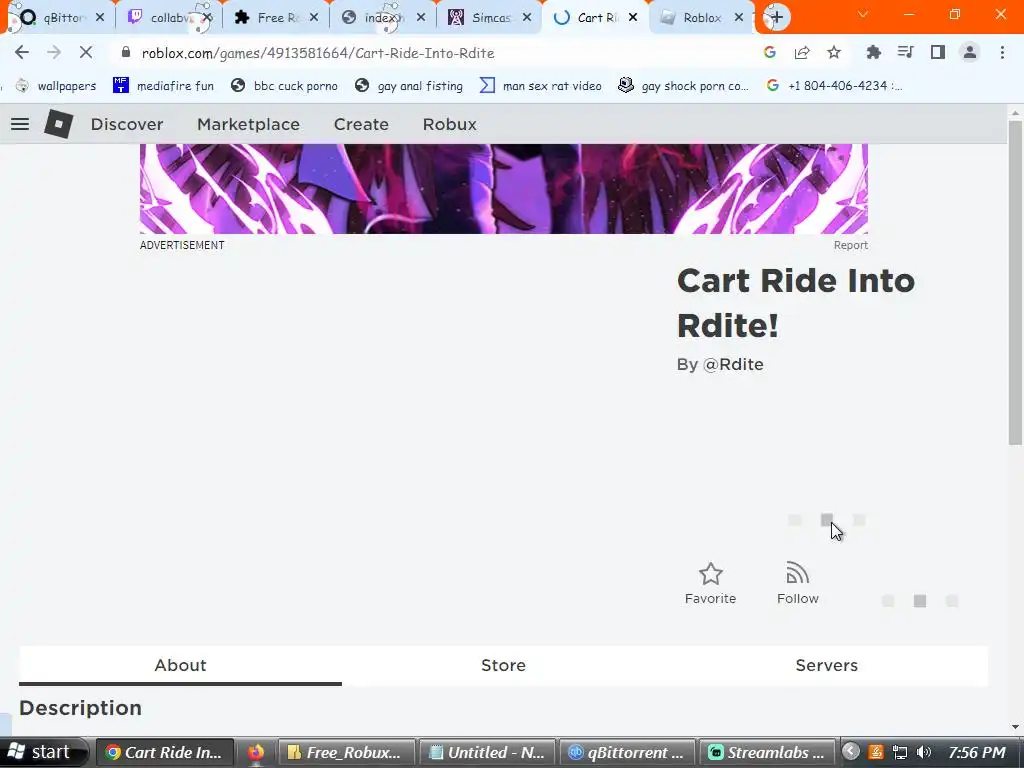Image resolution: width=1024 pixels, height=768 pixels.
Task: Open Untitled Notepad taskbar item
Action: 487,752
